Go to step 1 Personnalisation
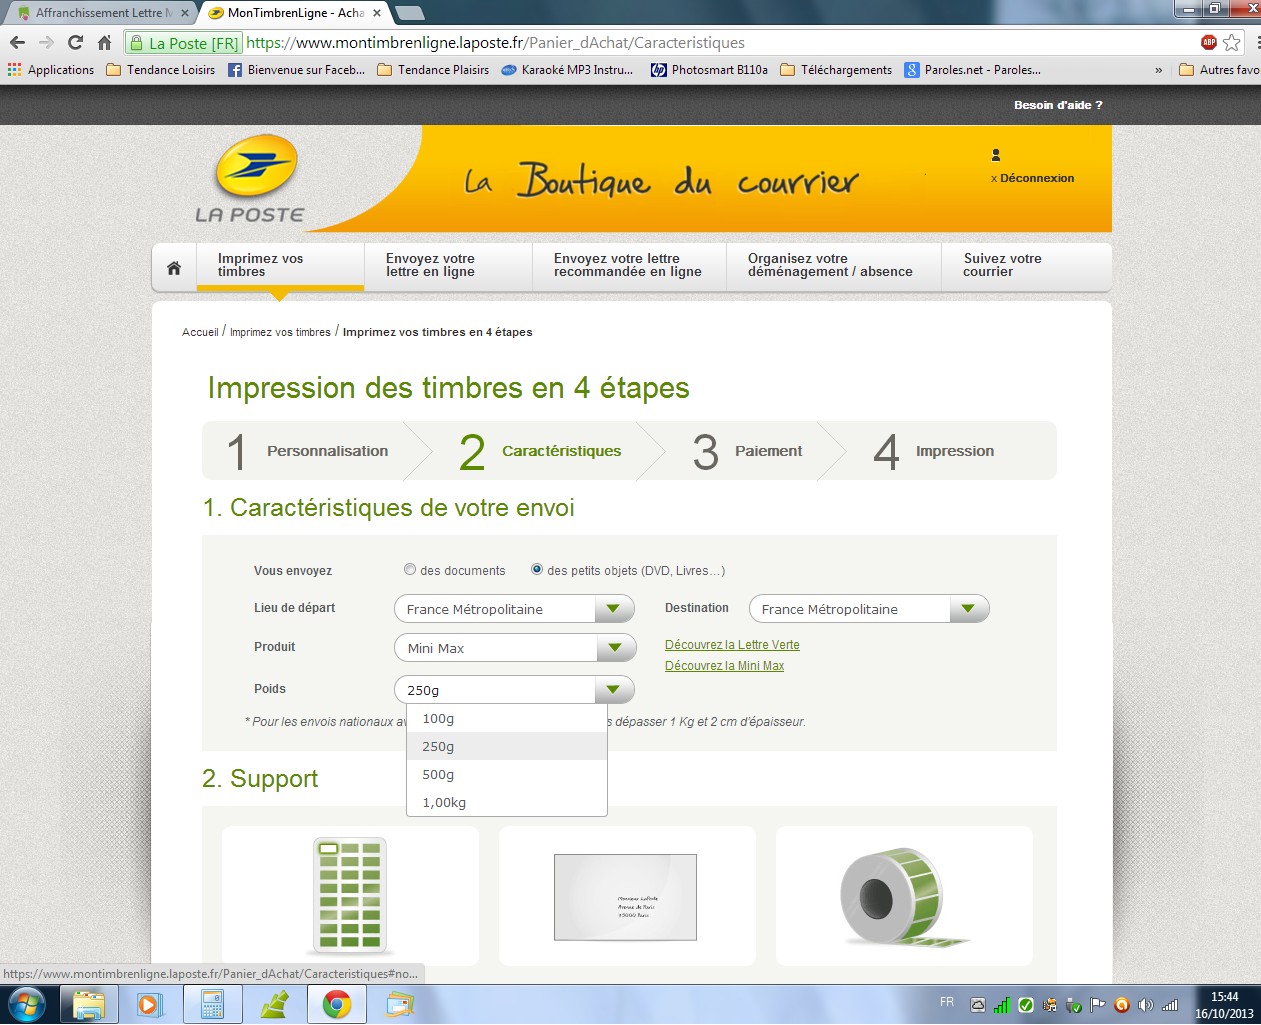1261x1025 pixels. point(310,451)
